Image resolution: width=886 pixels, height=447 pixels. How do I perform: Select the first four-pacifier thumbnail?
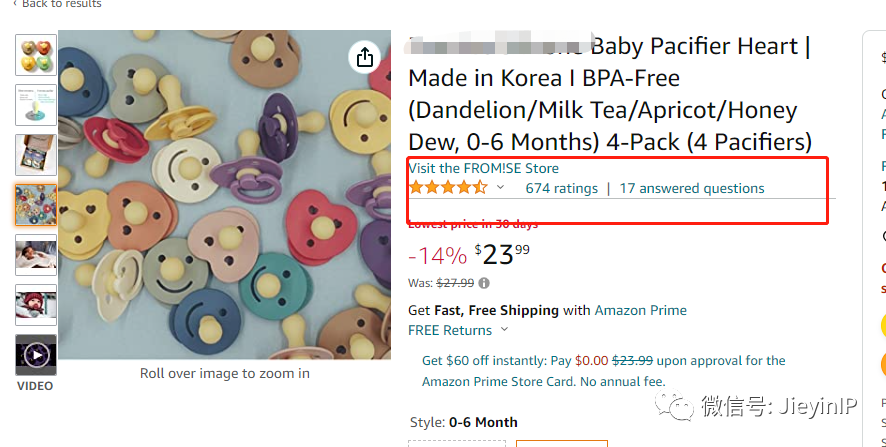coord(36,55)
